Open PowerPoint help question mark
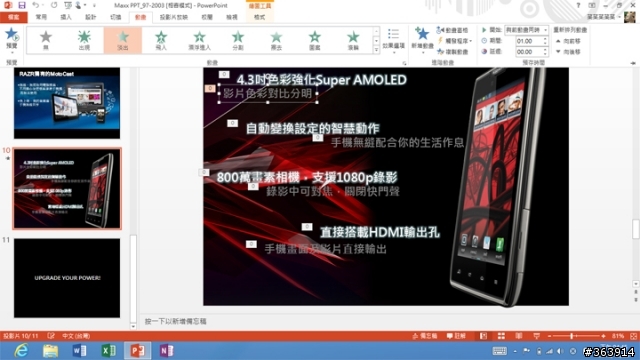 point(578,5)
